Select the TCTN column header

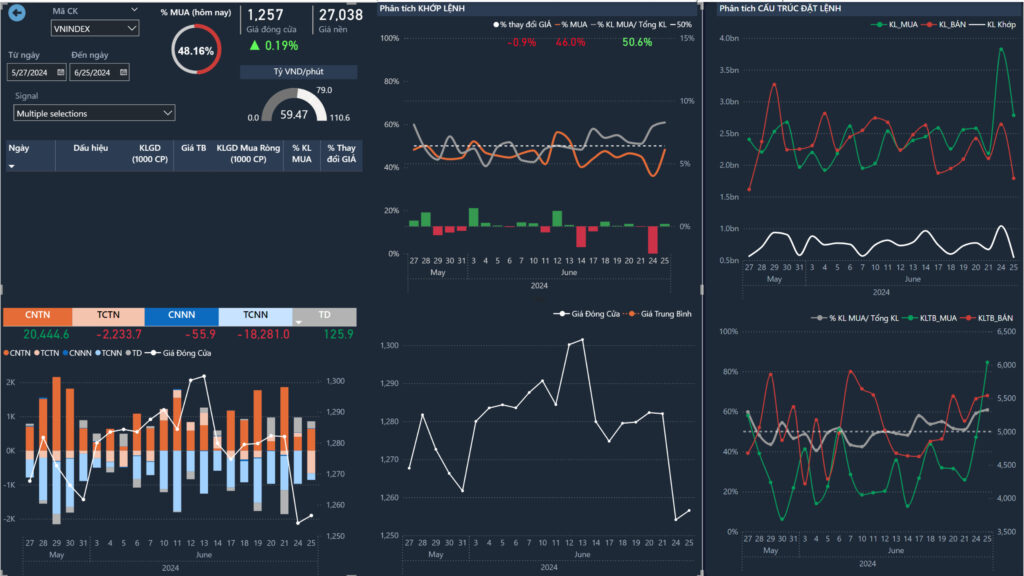pos(108,317)
